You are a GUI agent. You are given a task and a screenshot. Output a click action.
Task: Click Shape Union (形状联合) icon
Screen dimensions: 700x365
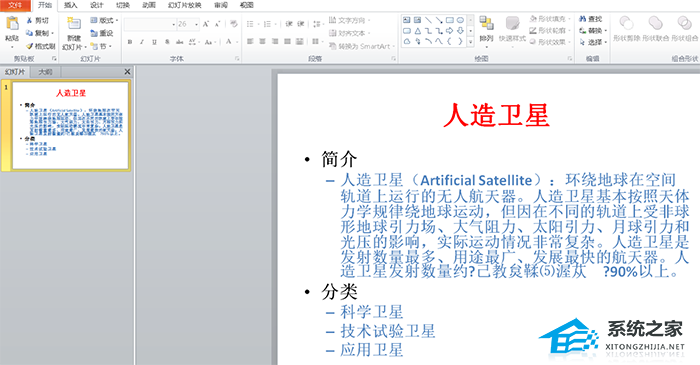coord(655,23)
